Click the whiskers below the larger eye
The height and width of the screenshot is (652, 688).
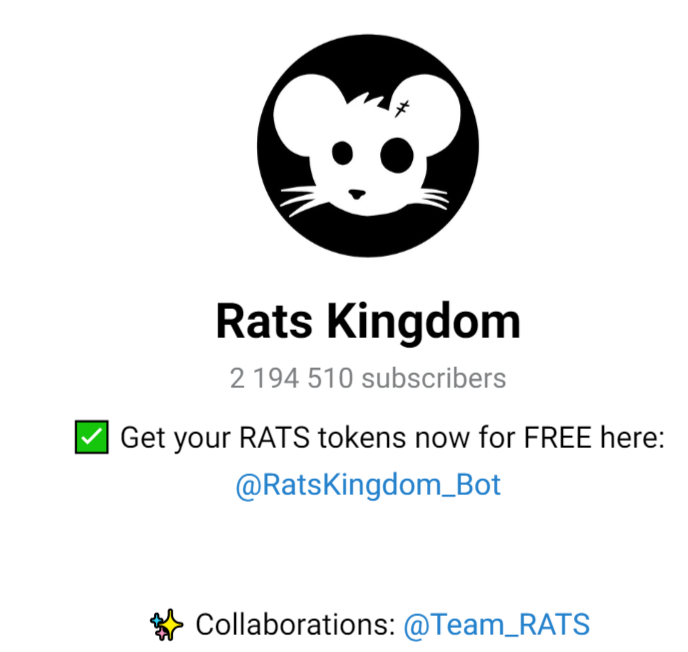[432, 198]
